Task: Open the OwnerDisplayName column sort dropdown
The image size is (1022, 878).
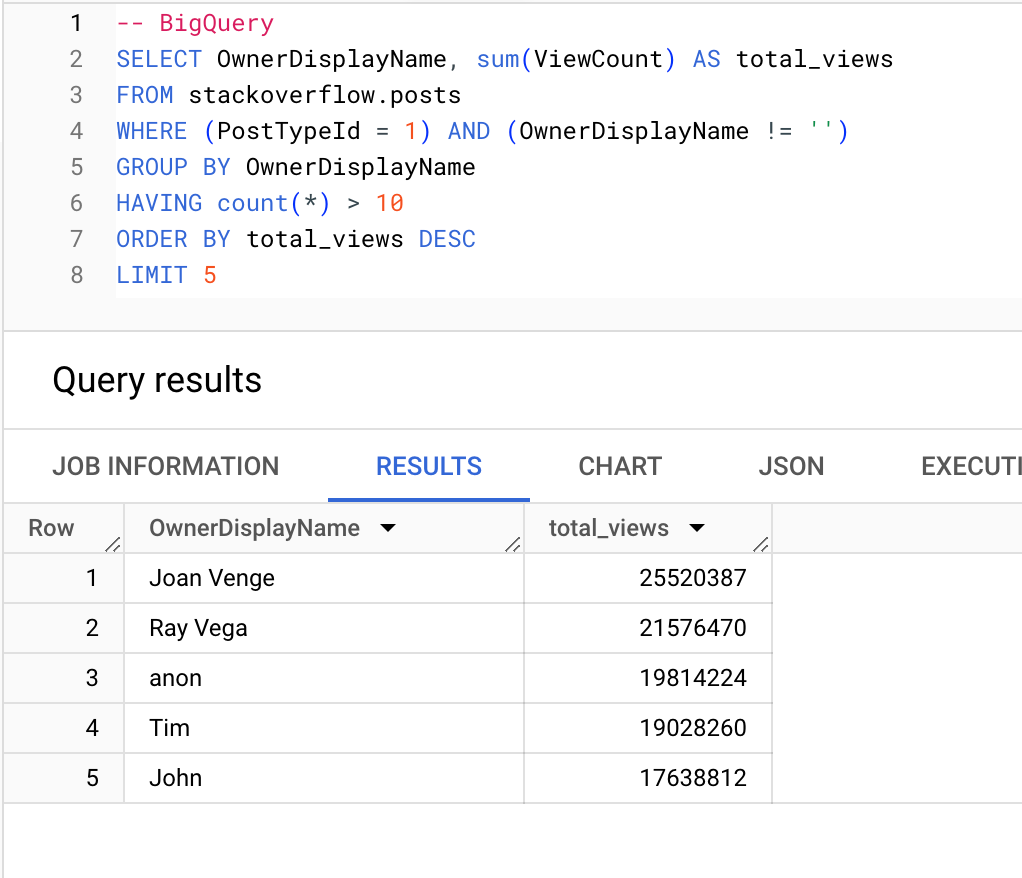Action: tap(388, 528)
